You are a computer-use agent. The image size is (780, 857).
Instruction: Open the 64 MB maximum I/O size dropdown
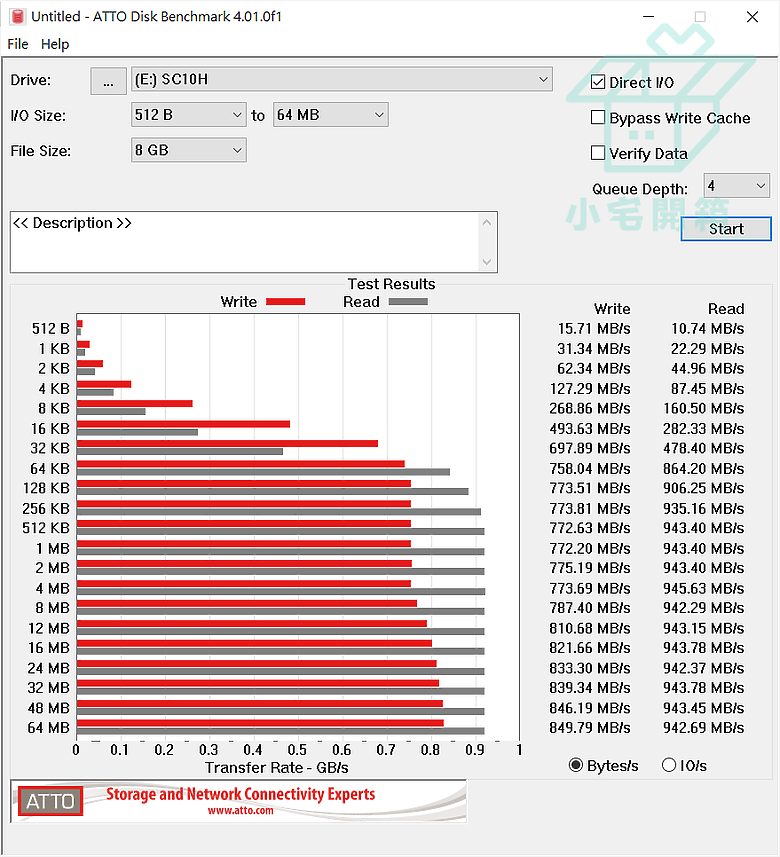pos(331,115)
